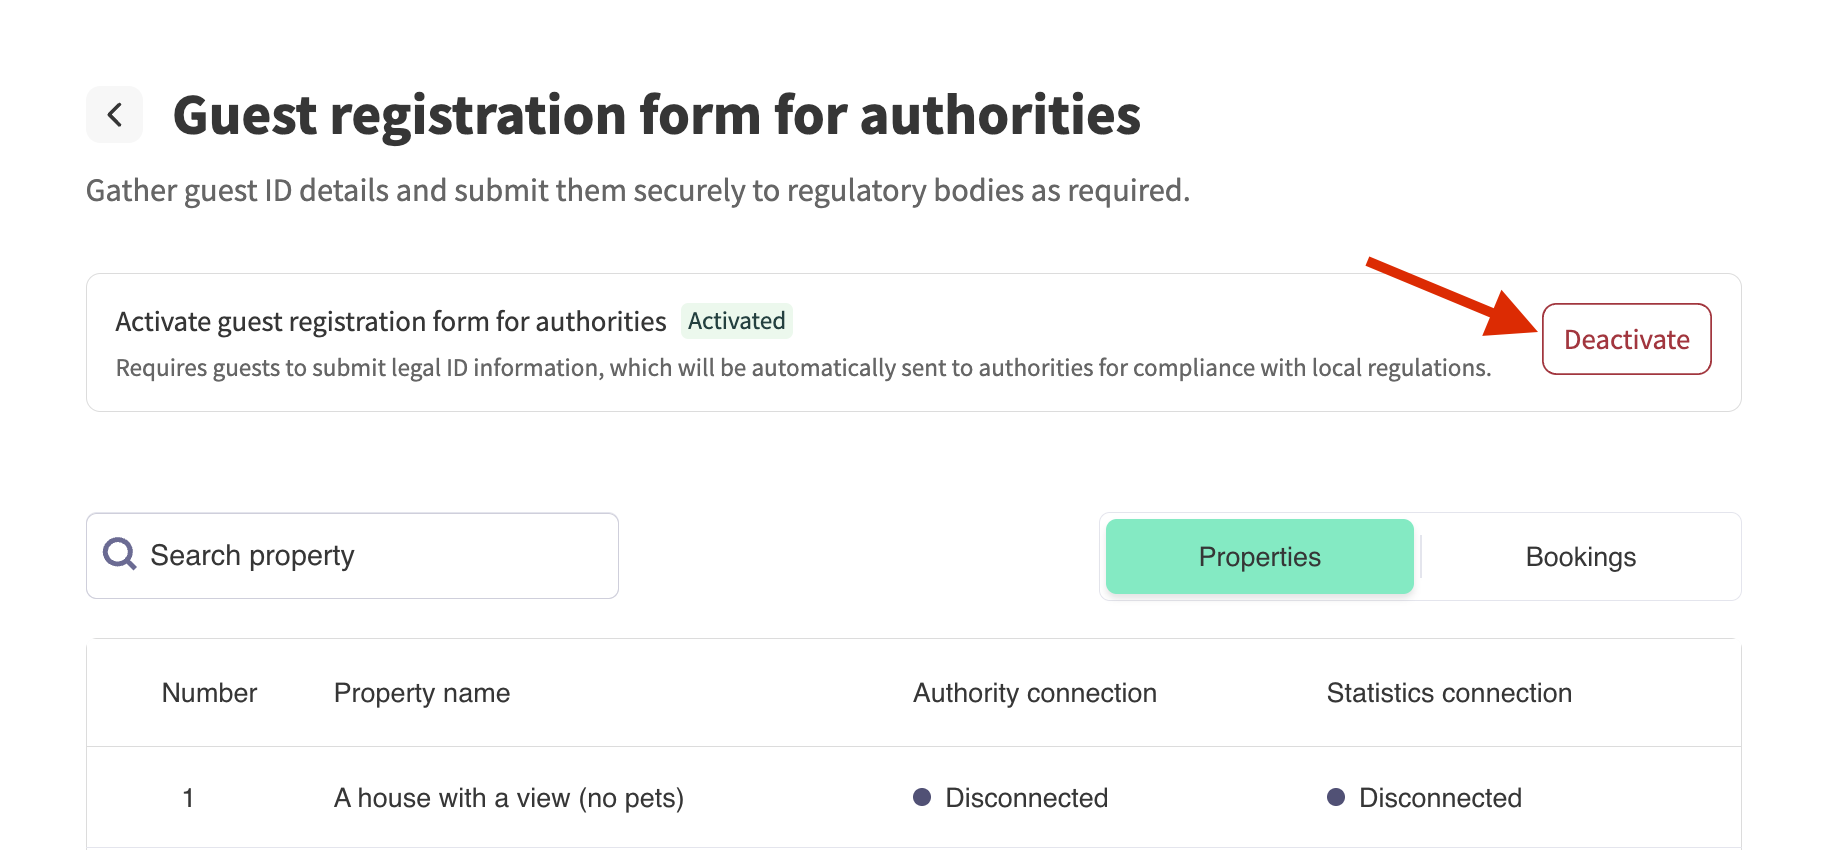Click the Statistics connection column header
The width and height of the screenshot is (1826, 850).
click(x=1448, y=693)
